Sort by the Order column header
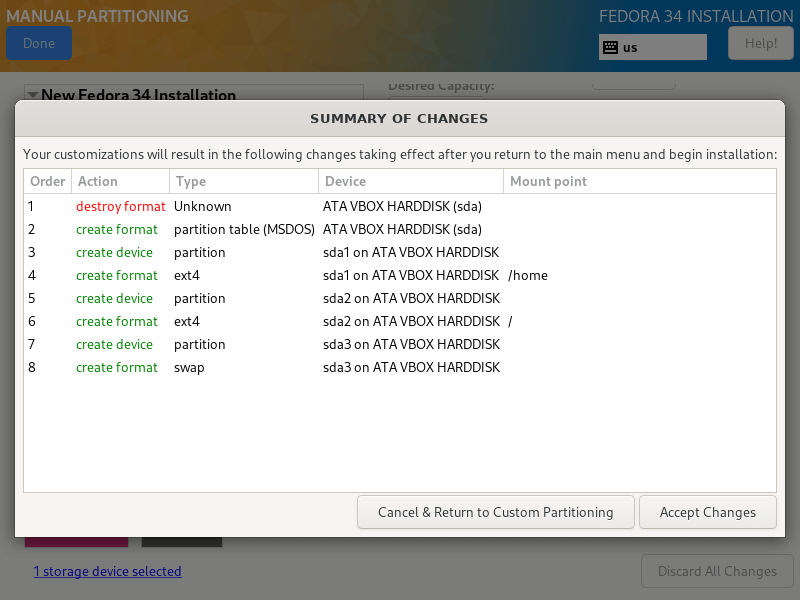 (x=47, y=181)
